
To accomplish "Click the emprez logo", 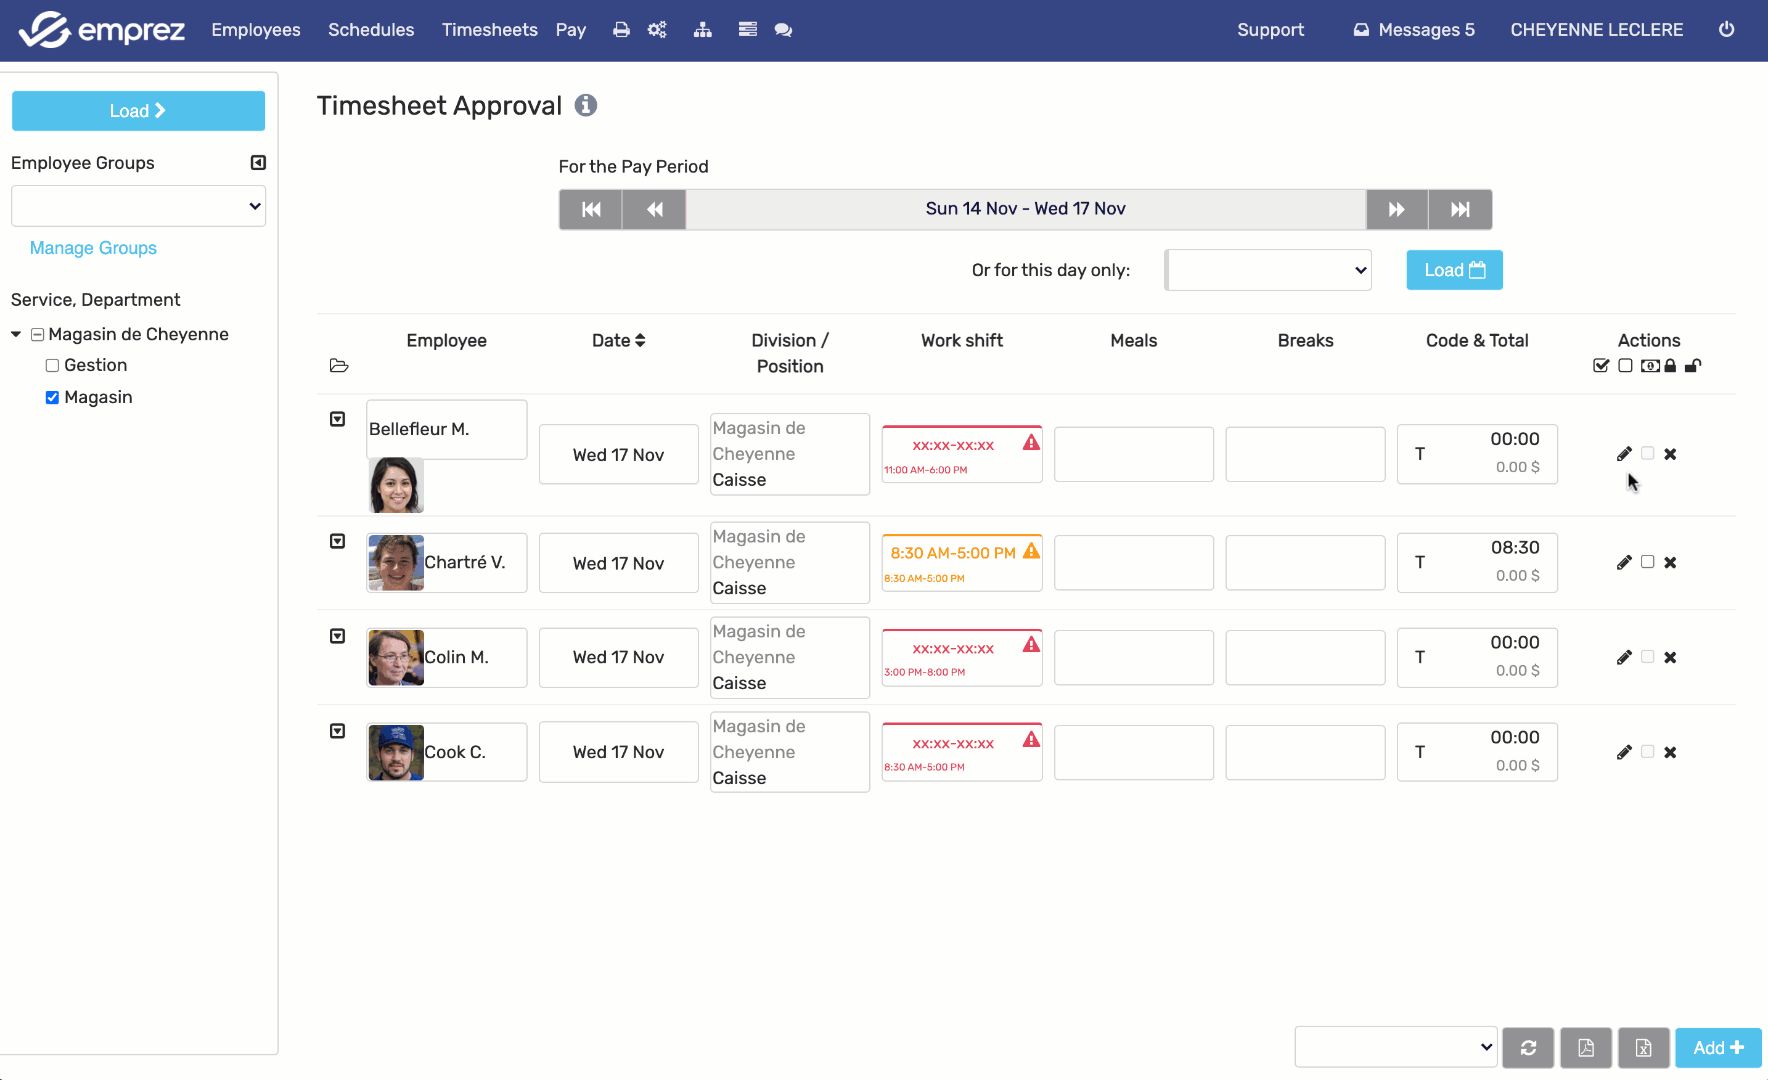I will [x=102, y=30].
